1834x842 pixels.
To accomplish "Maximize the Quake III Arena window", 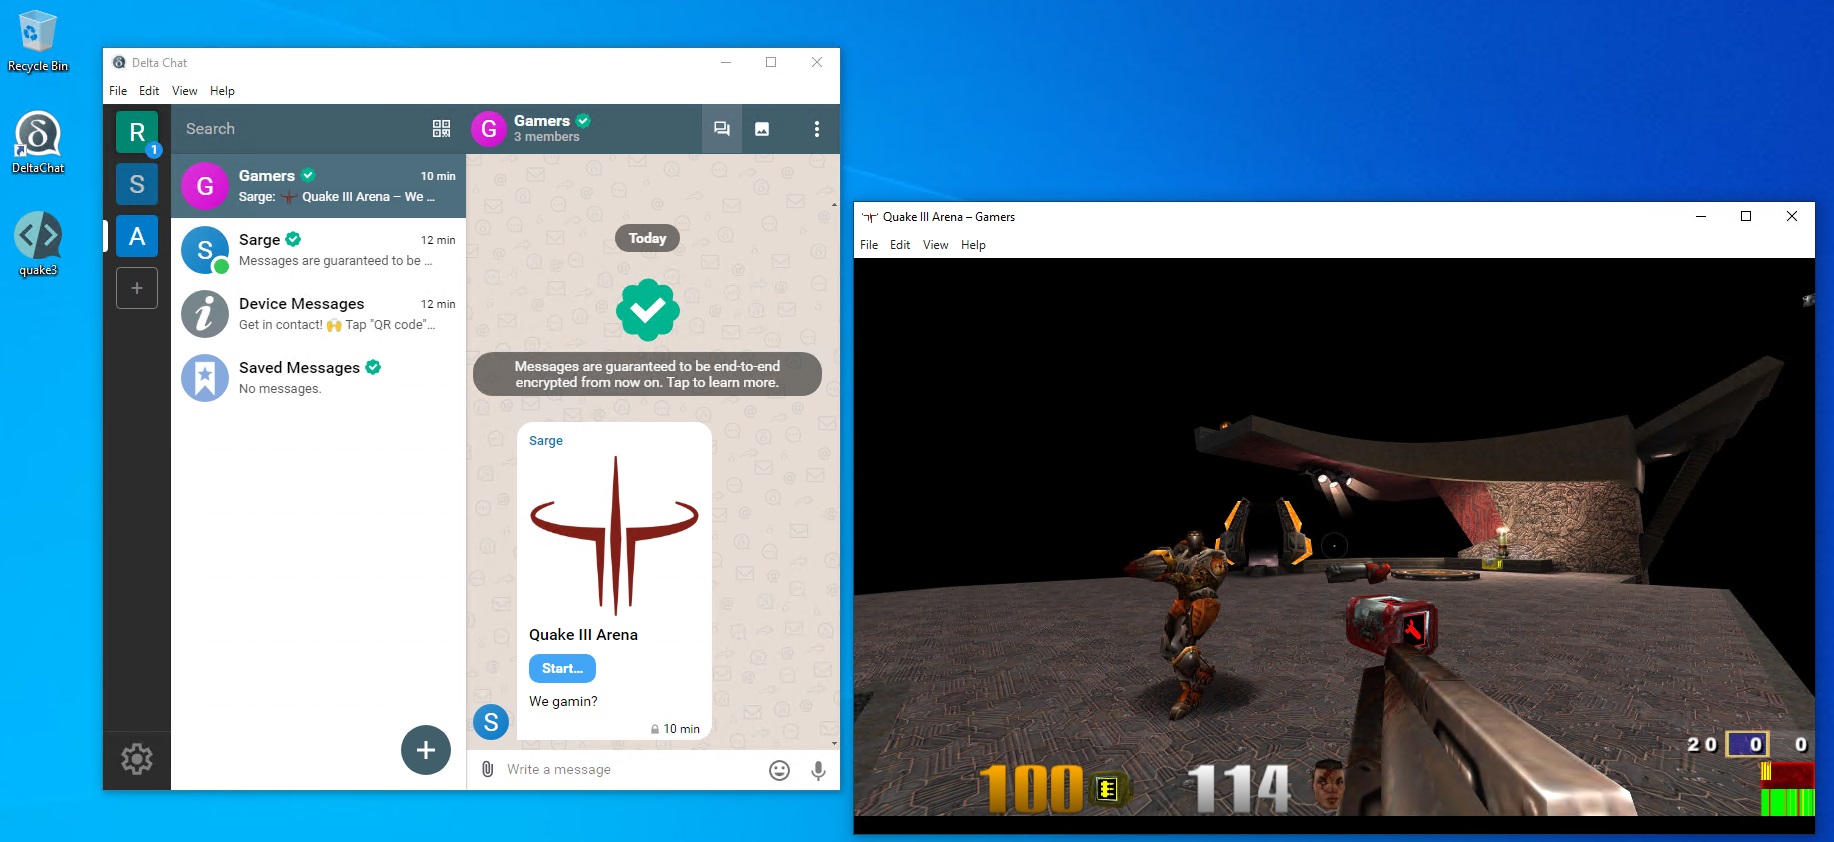I will 1746,217.
